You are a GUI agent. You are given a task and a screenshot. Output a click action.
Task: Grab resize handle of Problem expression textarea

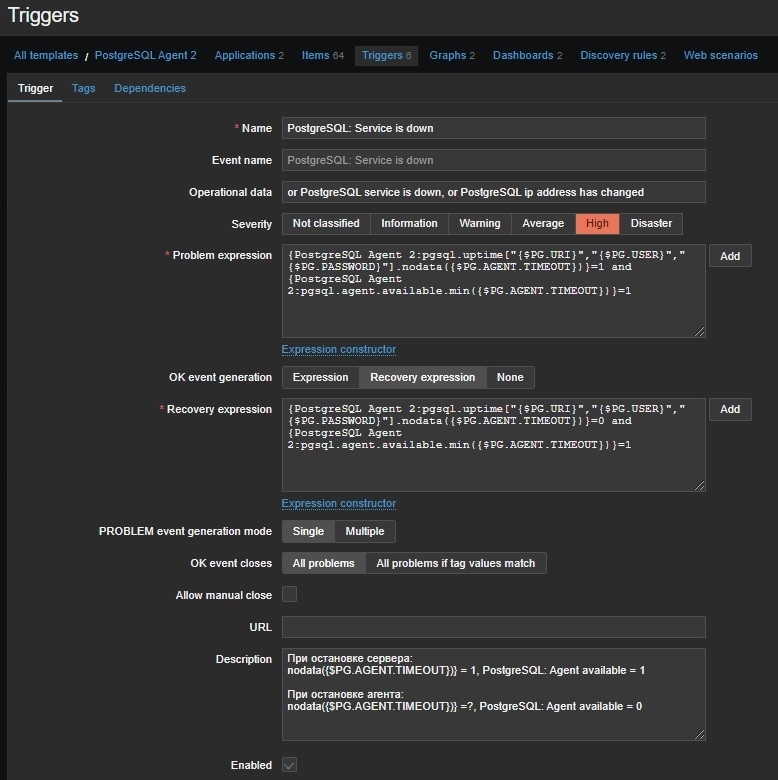699,332
